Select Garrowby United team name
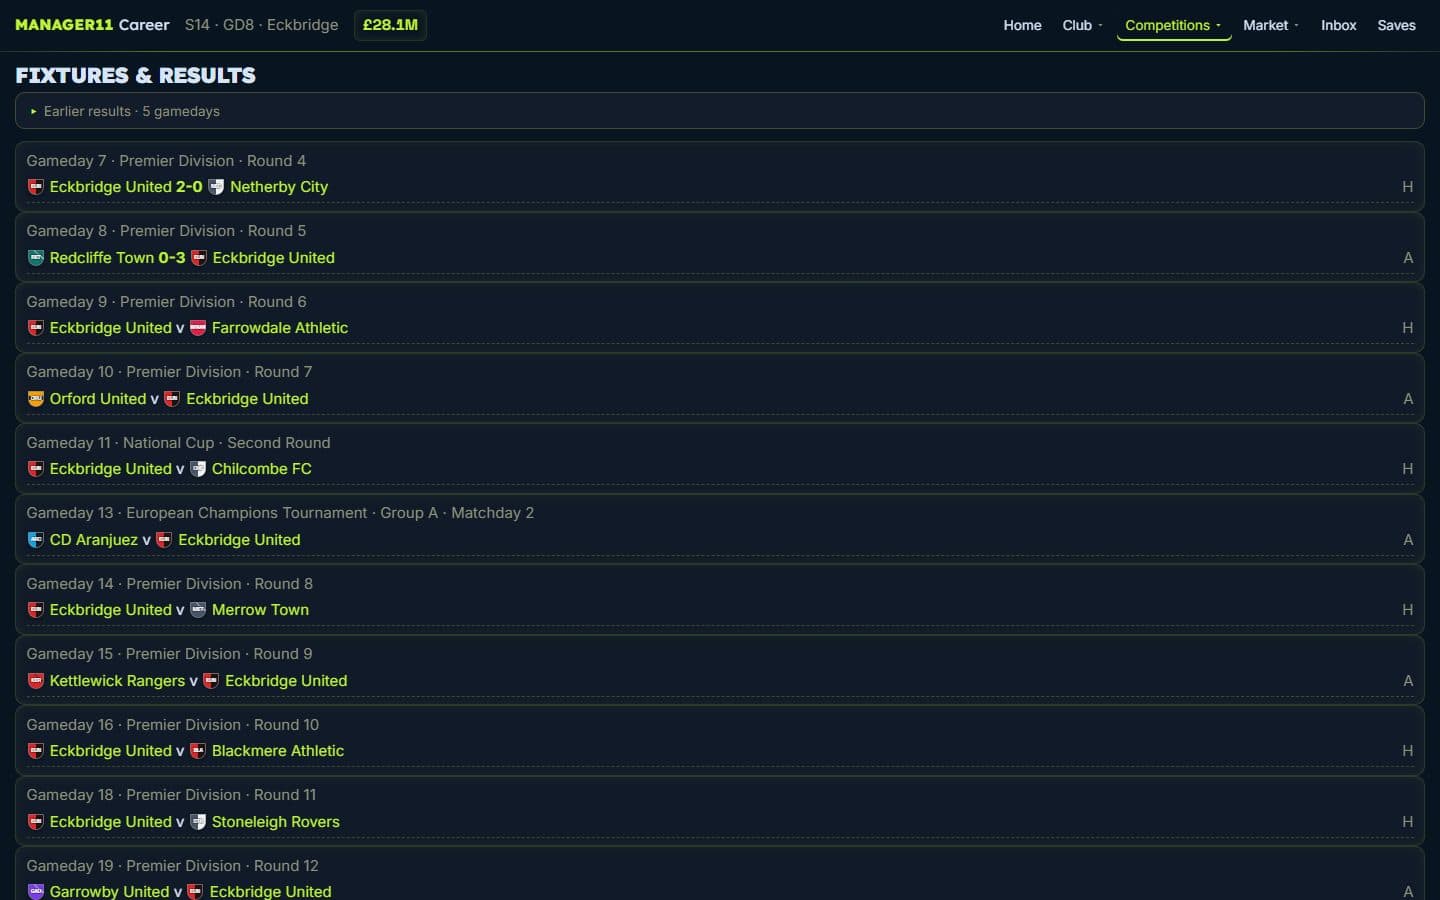 [x=110, y=891]
